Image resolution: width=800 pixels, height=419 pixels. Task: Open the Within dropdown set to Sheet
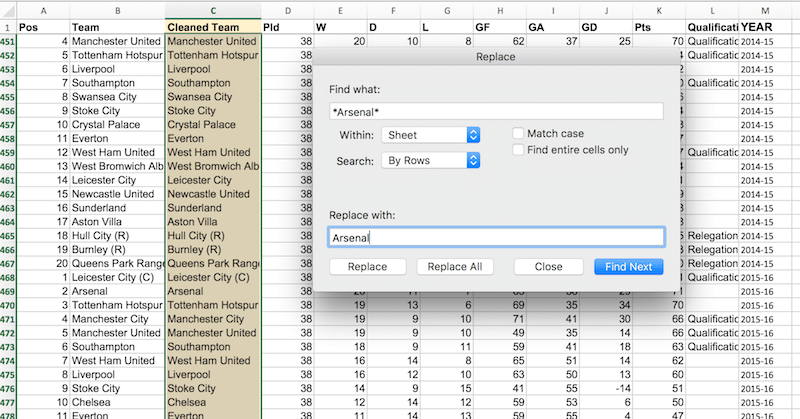pyautogui.click(x=431, y=135)
